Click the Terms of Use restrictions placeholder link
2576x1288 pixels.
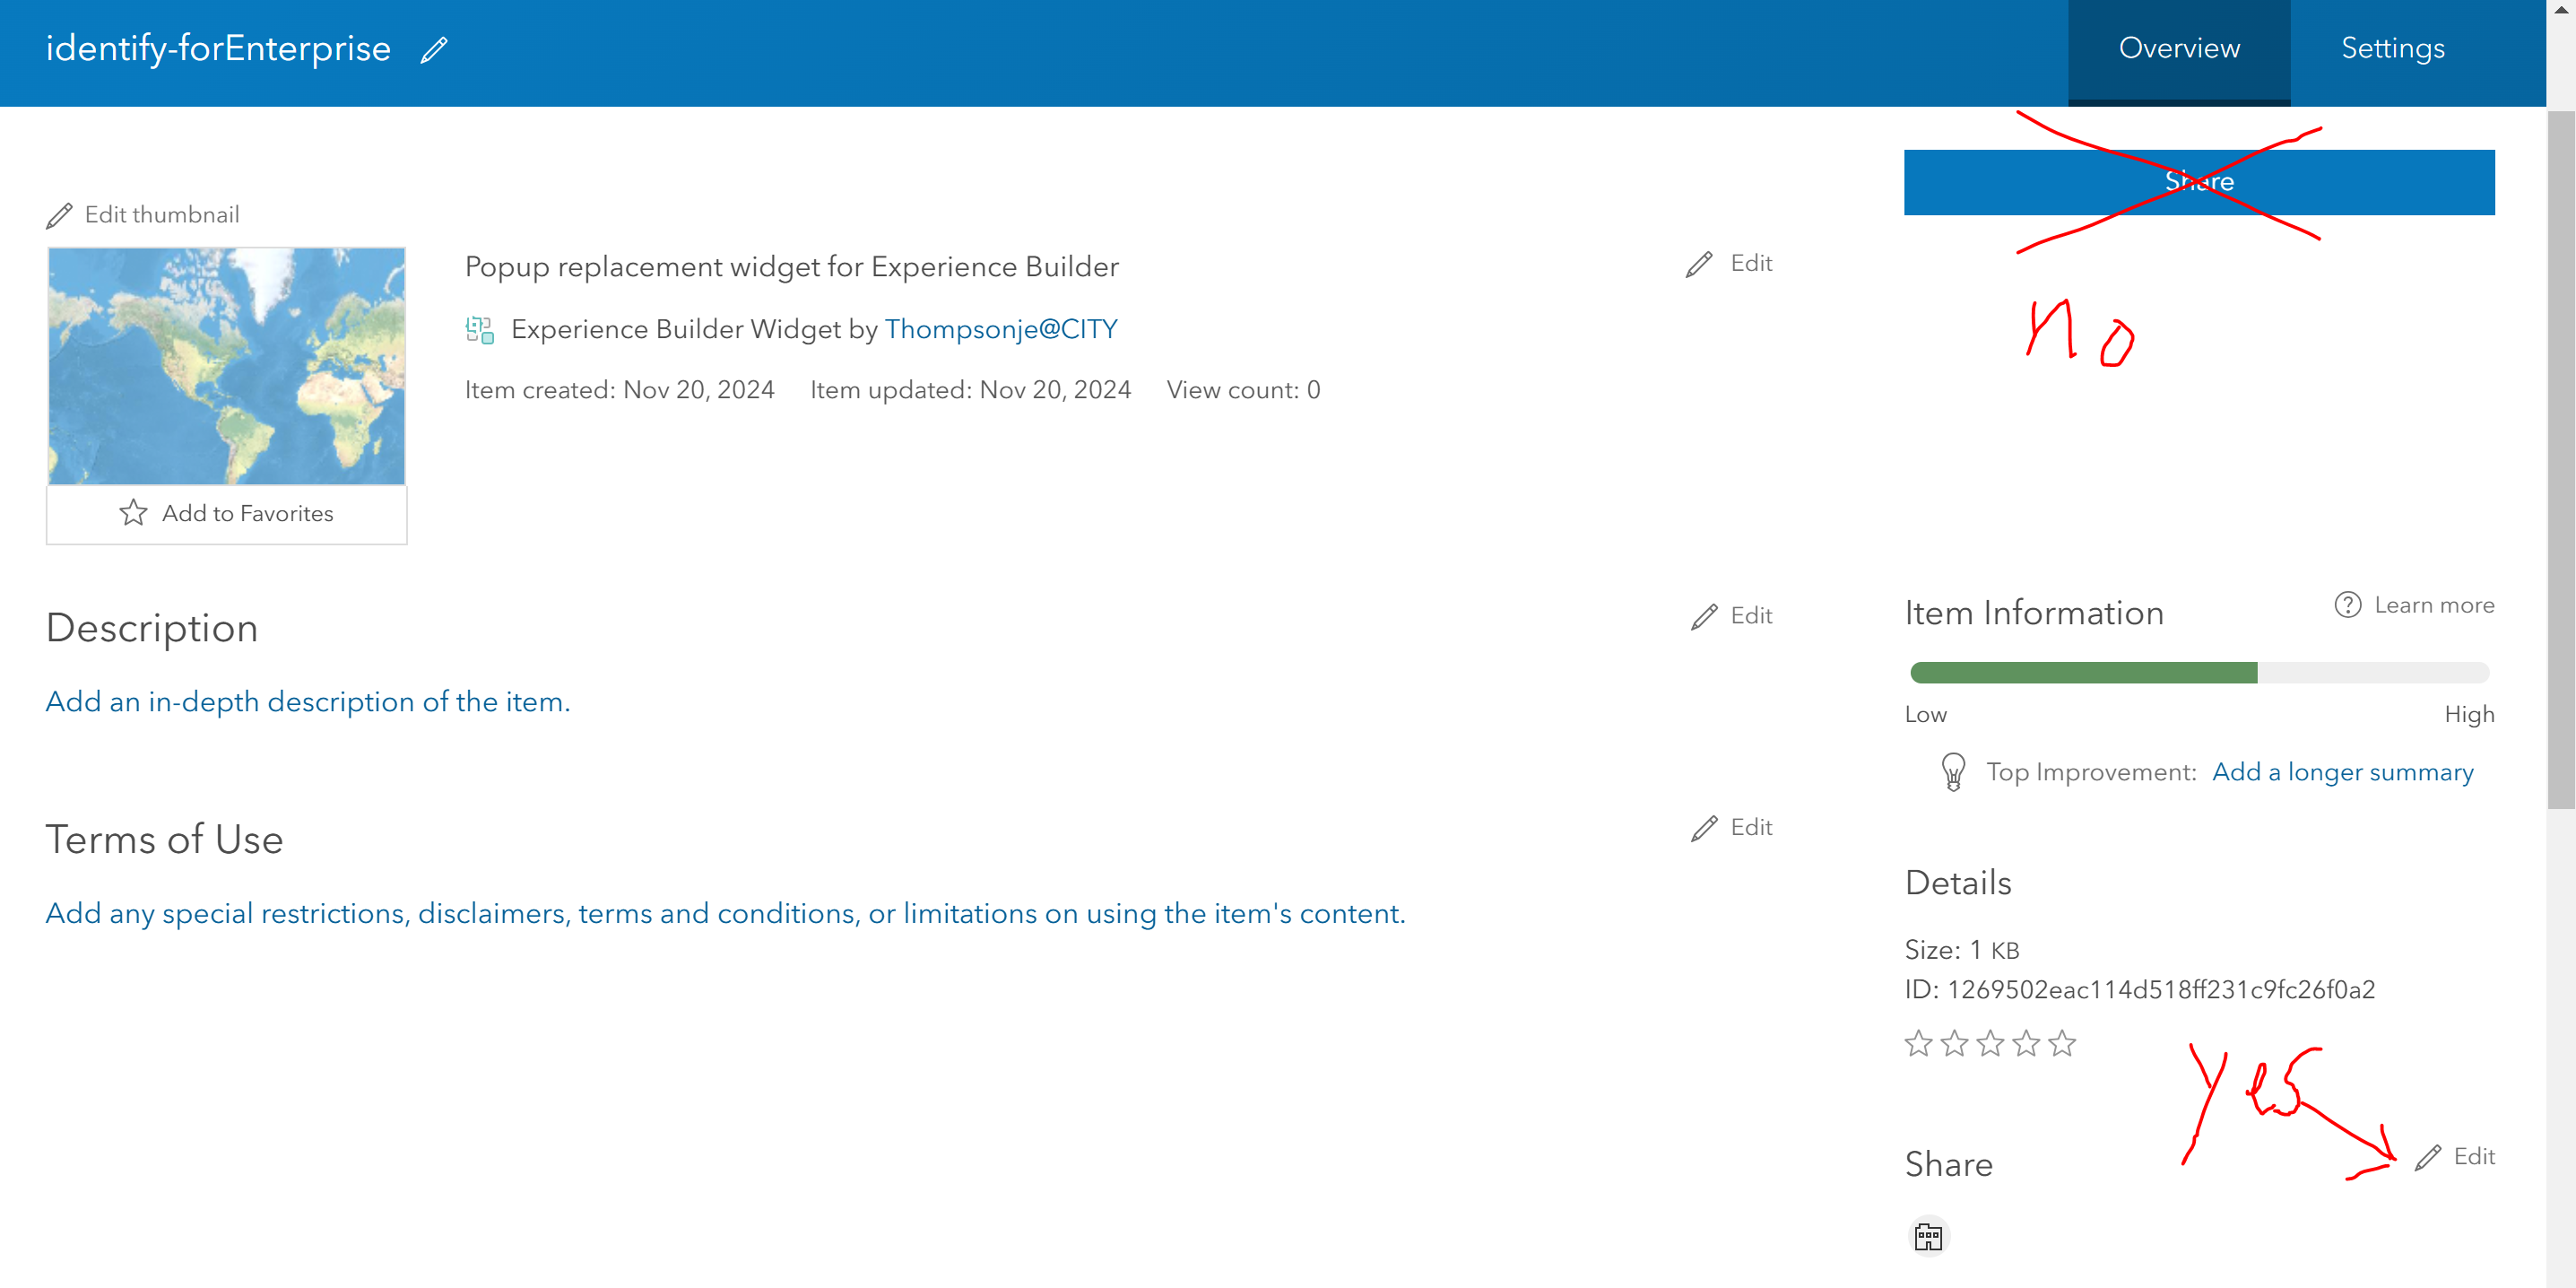click(x=726, y=912)
